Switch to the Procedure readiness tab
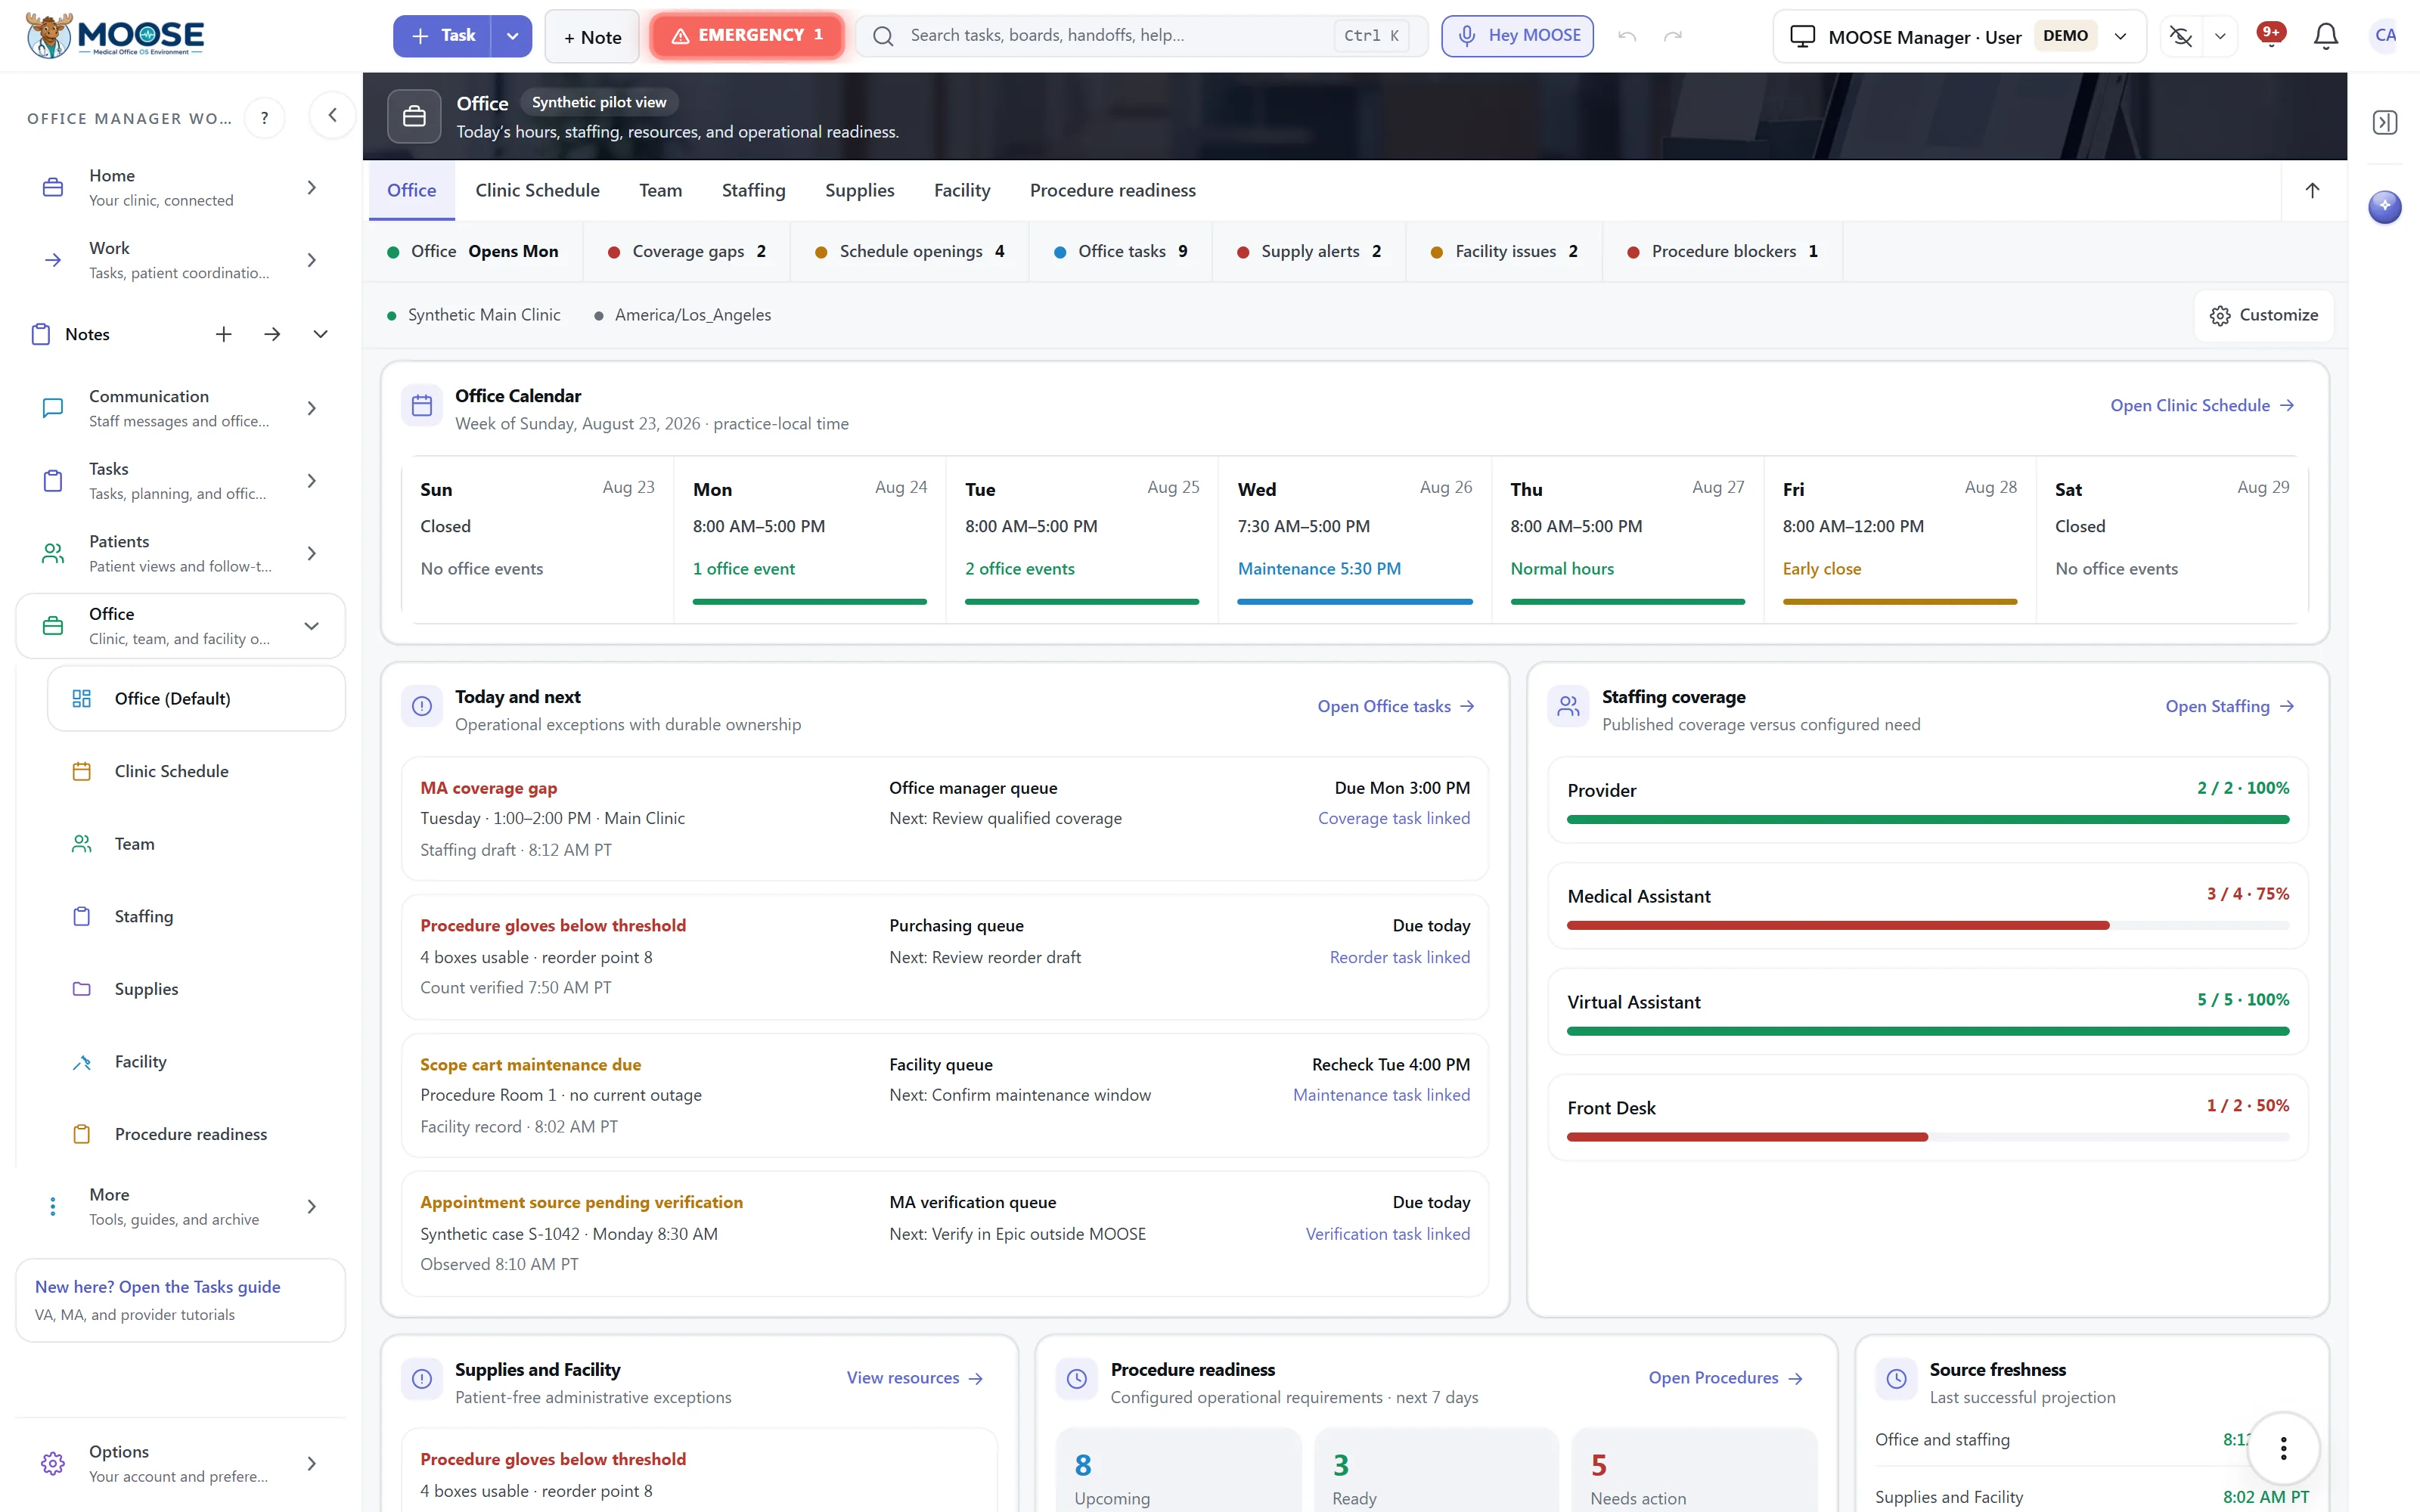This screenshot has width=2420, height=1512. pyautogui.click(x=1112, y=190)
